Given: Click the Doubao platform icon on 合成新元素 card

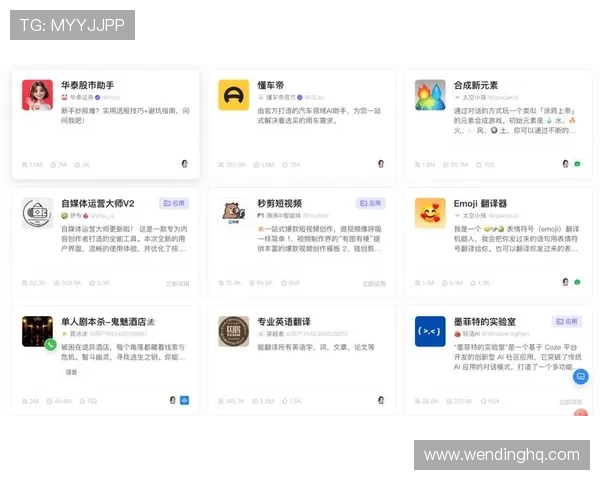Looking at the screenshot, I should point(566,164).
